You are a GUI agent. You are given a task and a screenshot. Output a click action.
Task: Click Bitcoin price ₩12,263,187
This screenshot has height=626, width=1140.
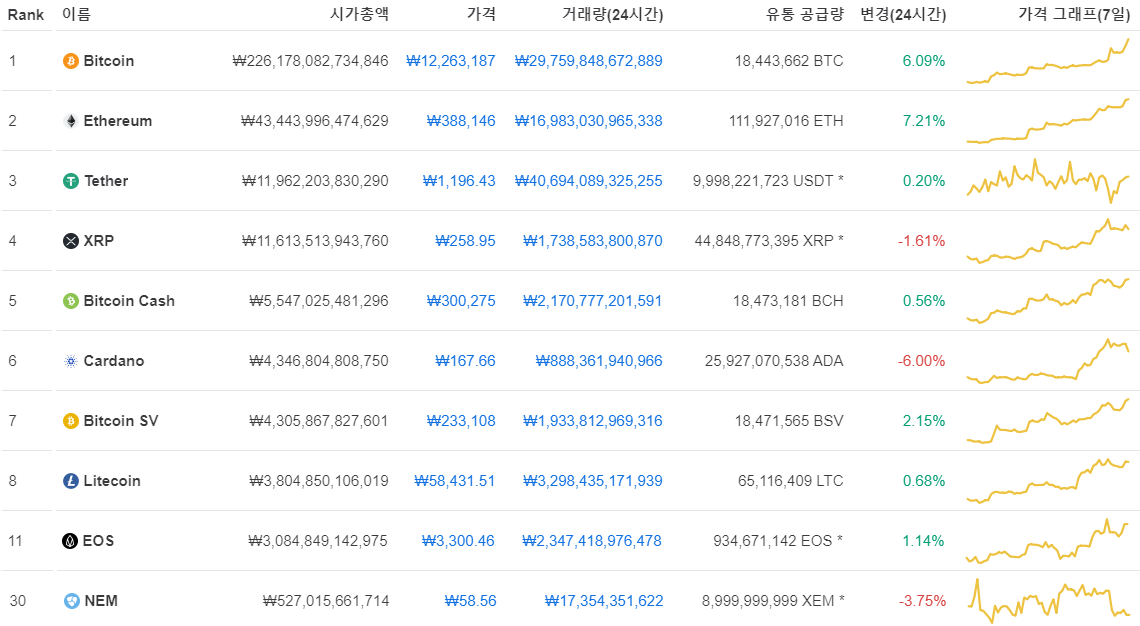[x=451, y=61]
